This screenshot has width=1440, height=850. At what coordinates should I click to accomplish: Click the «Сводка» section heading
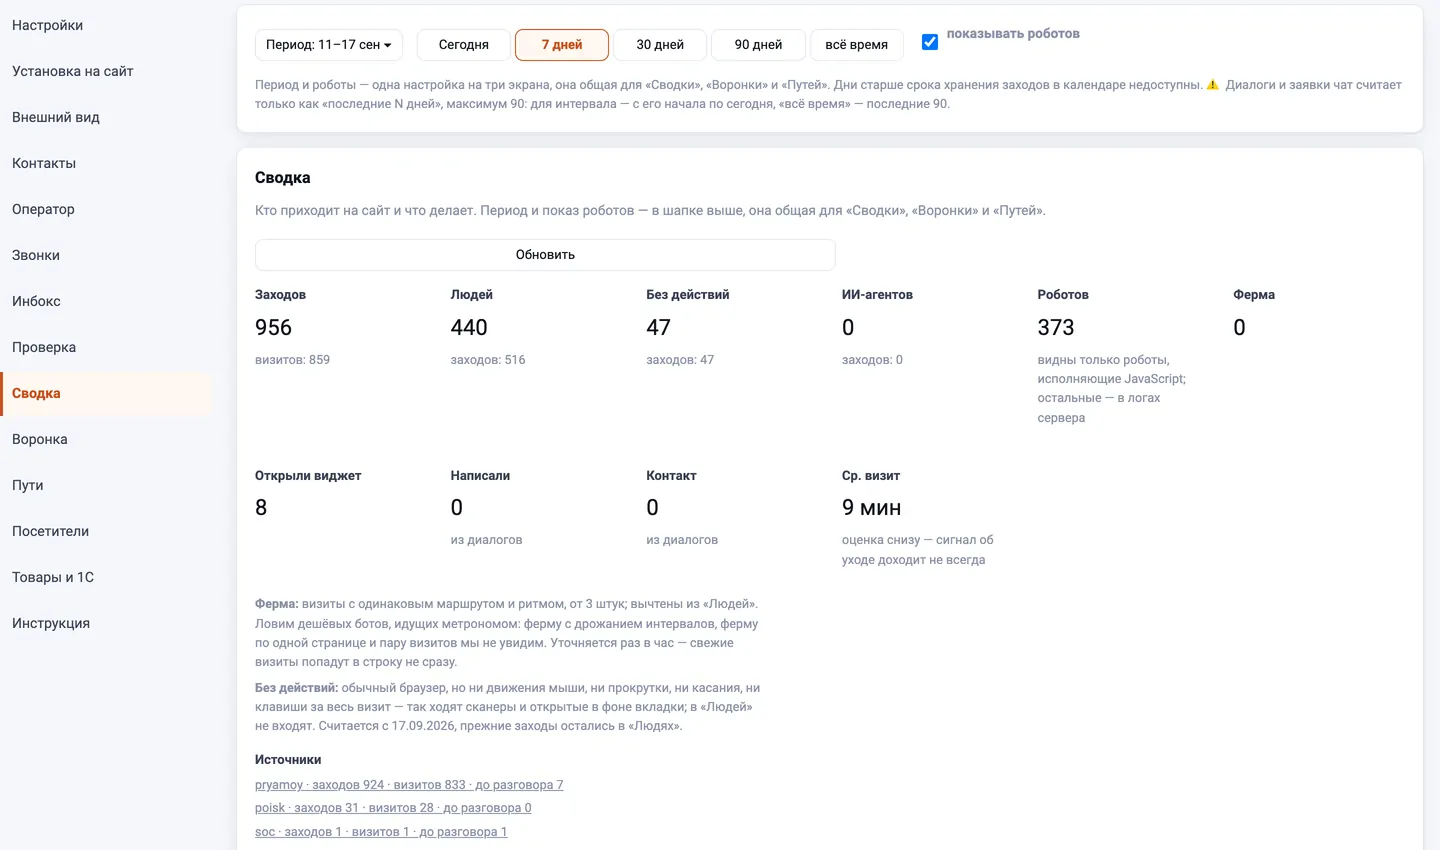pos(283,178)
